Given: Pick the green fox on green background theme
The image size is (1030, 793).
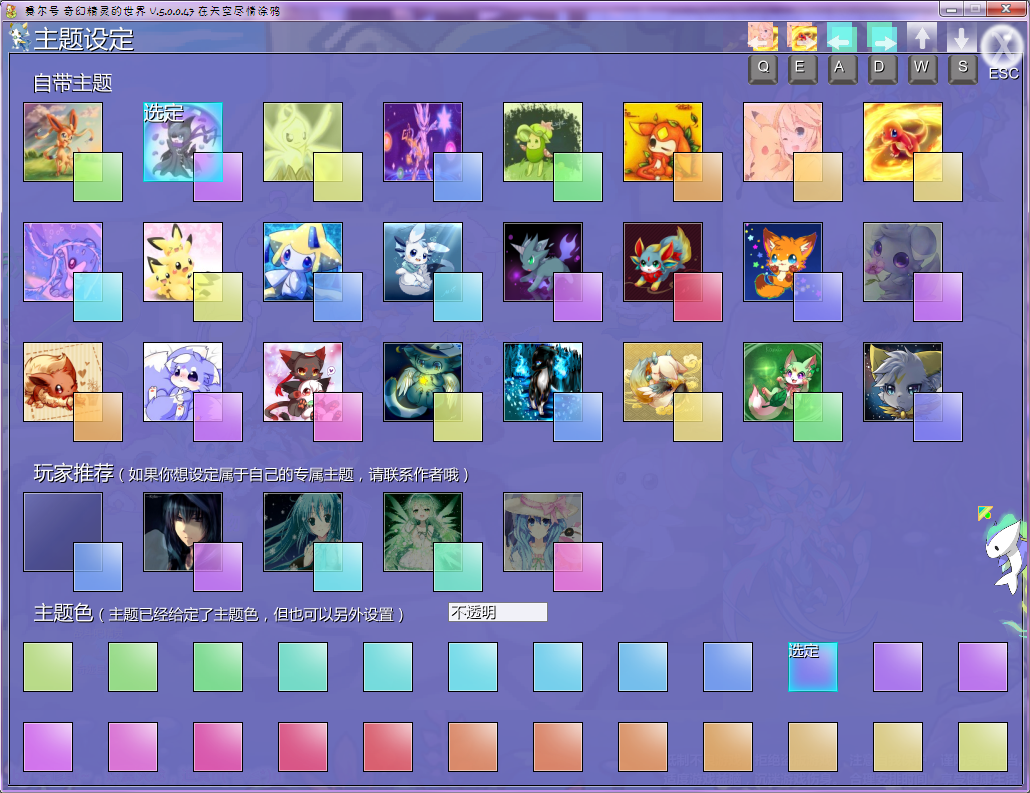Looking at the screenshot, I should point(783,382).
